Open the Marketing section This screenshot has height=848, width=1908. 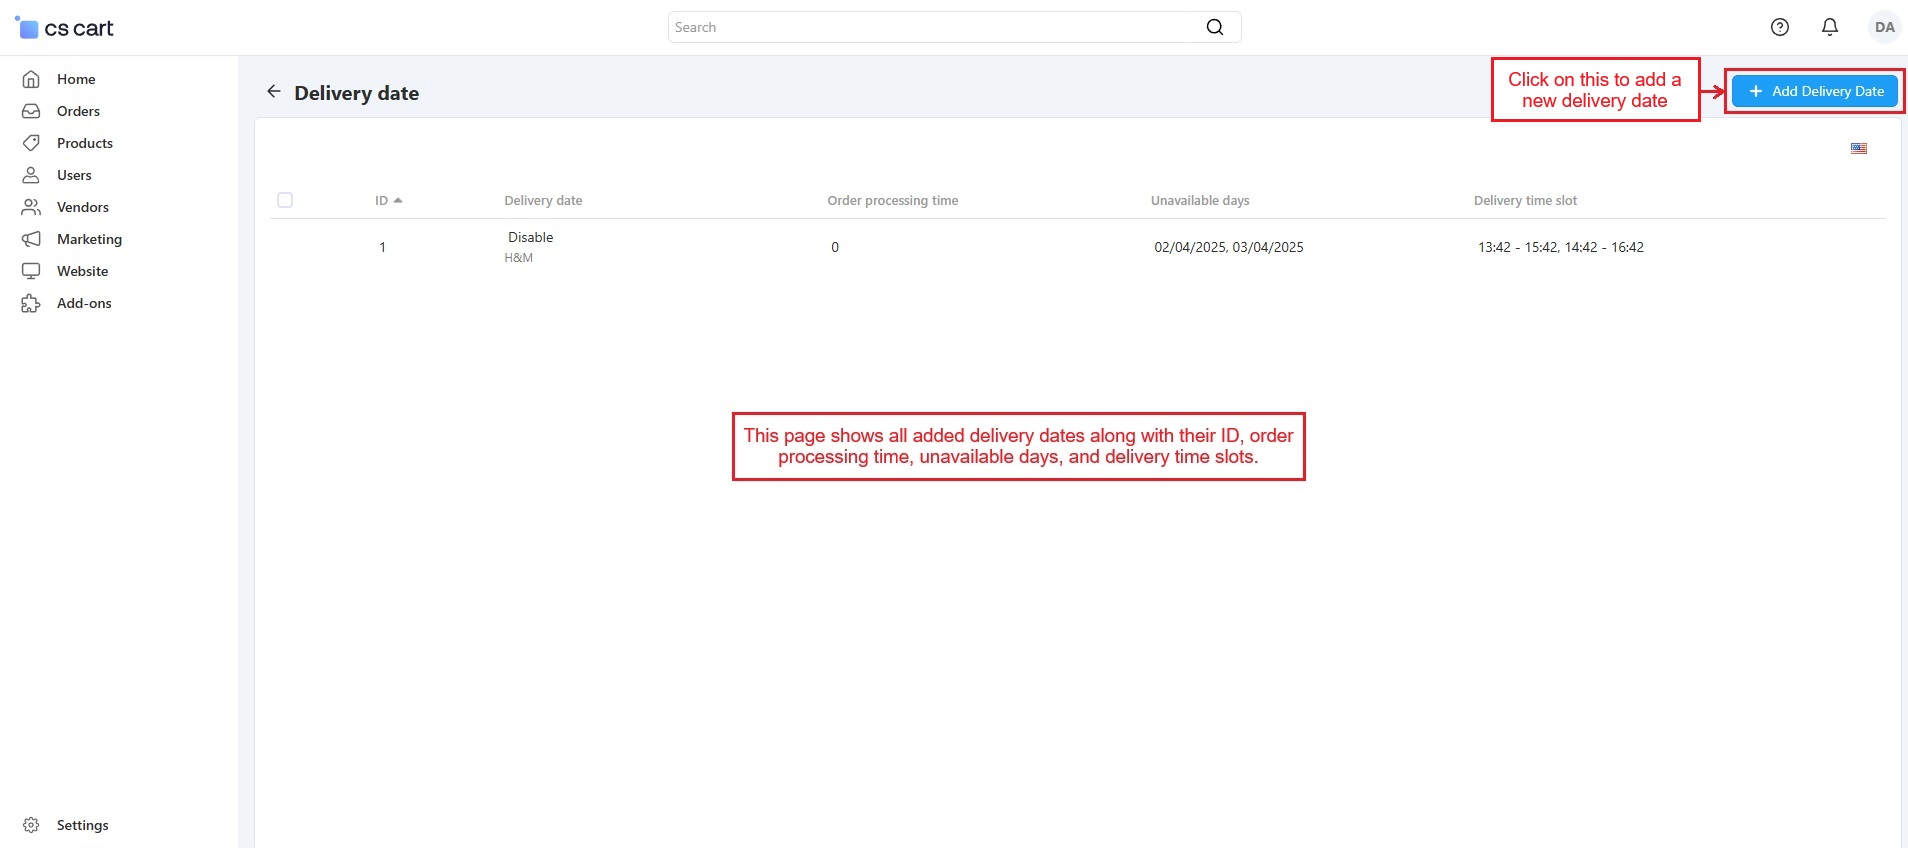pyautogui.click(x=89, y=239)
